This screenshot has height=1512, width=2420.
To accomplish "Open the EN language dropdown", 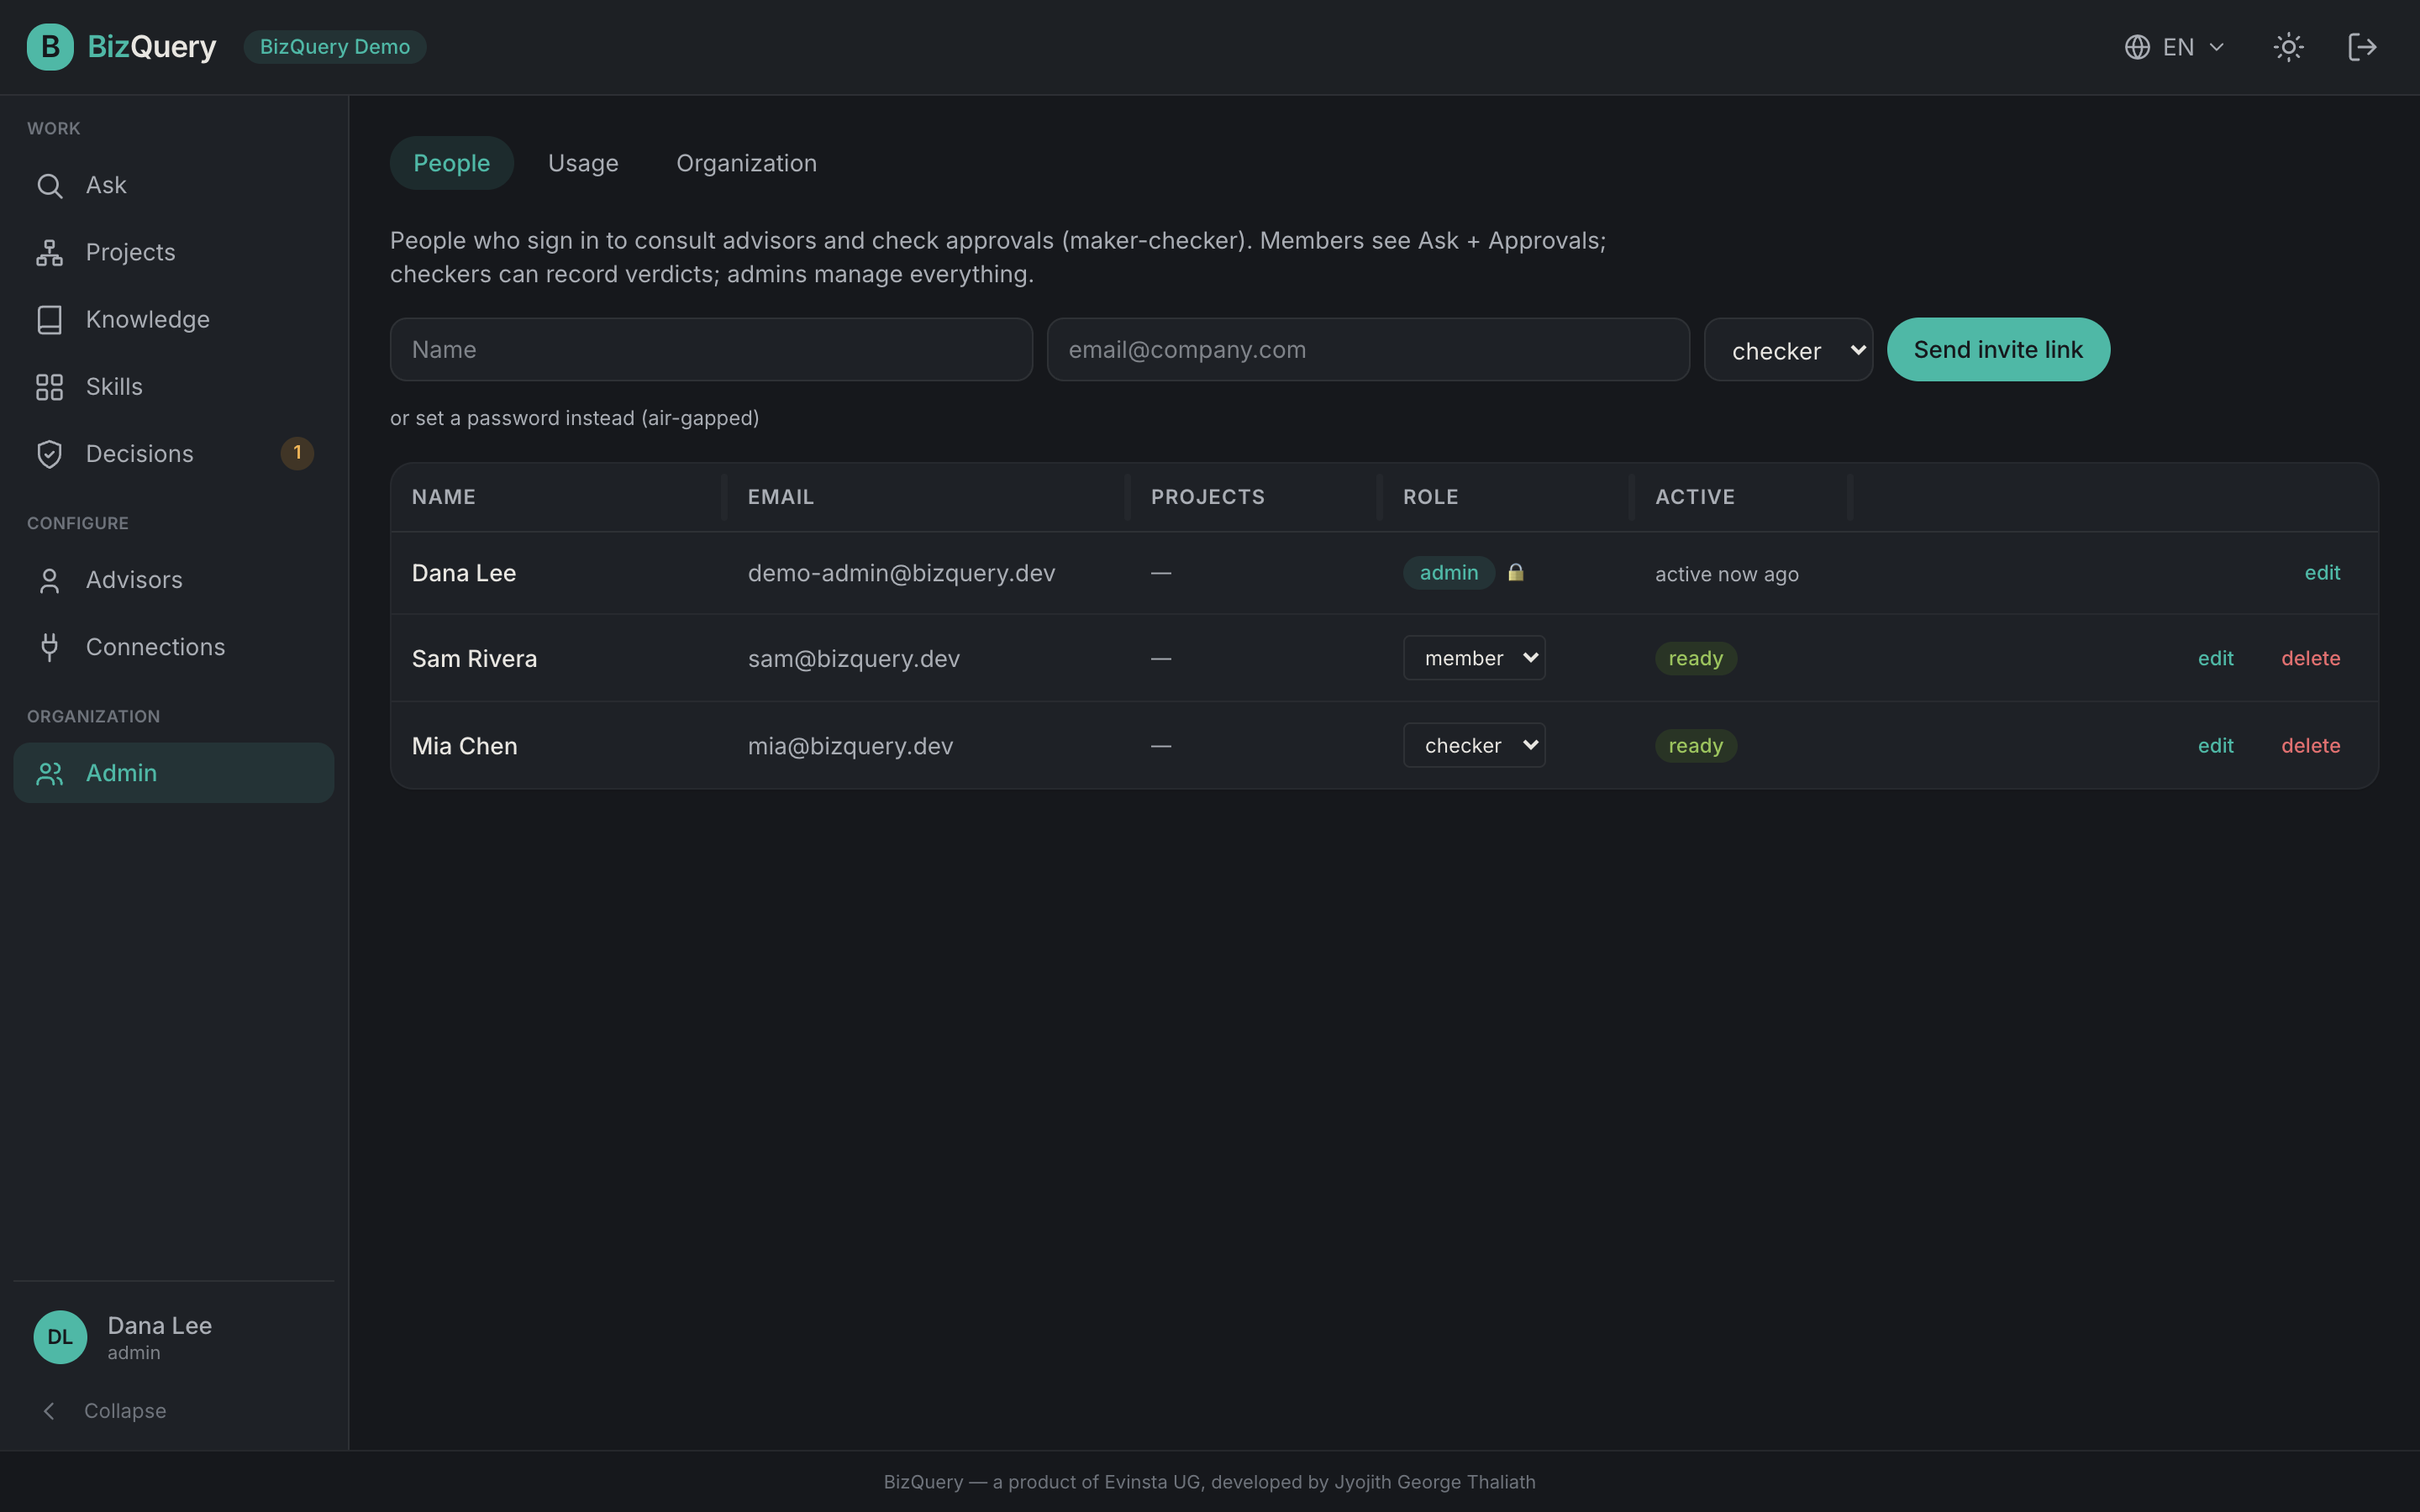I will tap(2175, 47).
